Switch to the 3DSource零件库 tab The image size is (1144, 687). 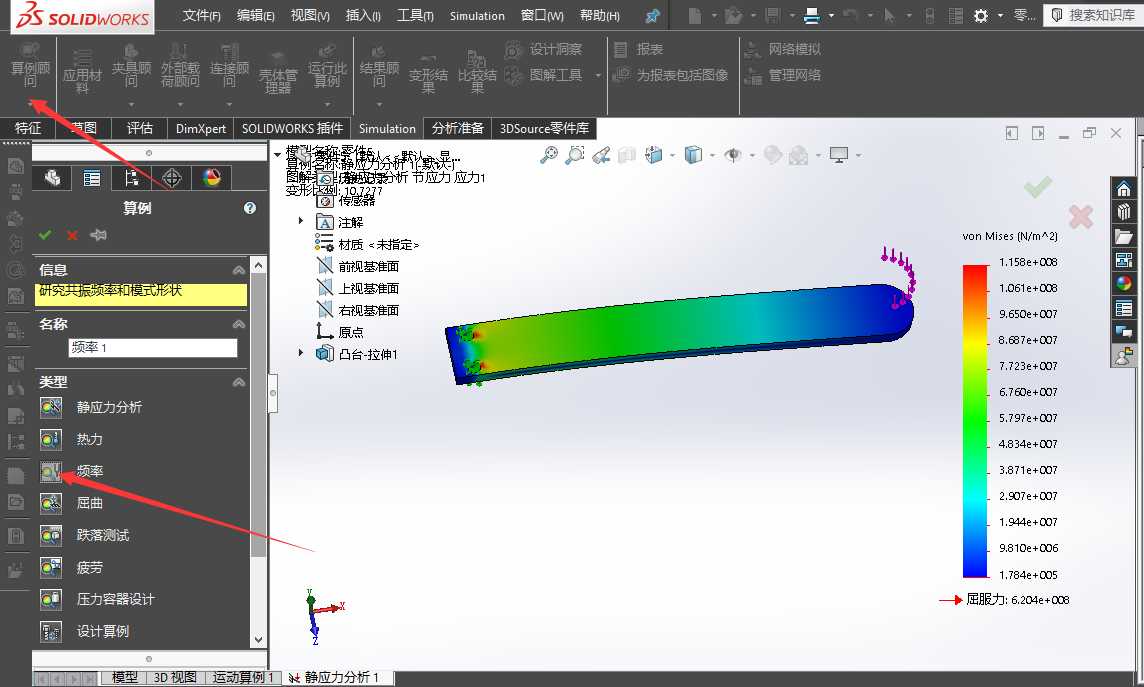coord(544,128)
